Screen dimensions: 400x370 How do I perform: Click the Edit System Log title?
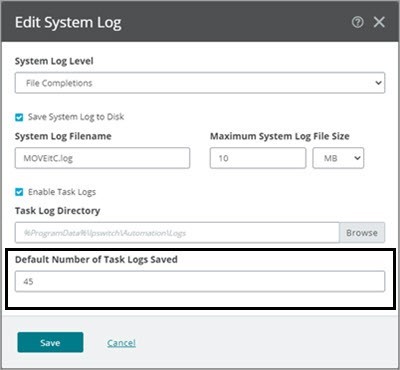(x=68, y=23)
